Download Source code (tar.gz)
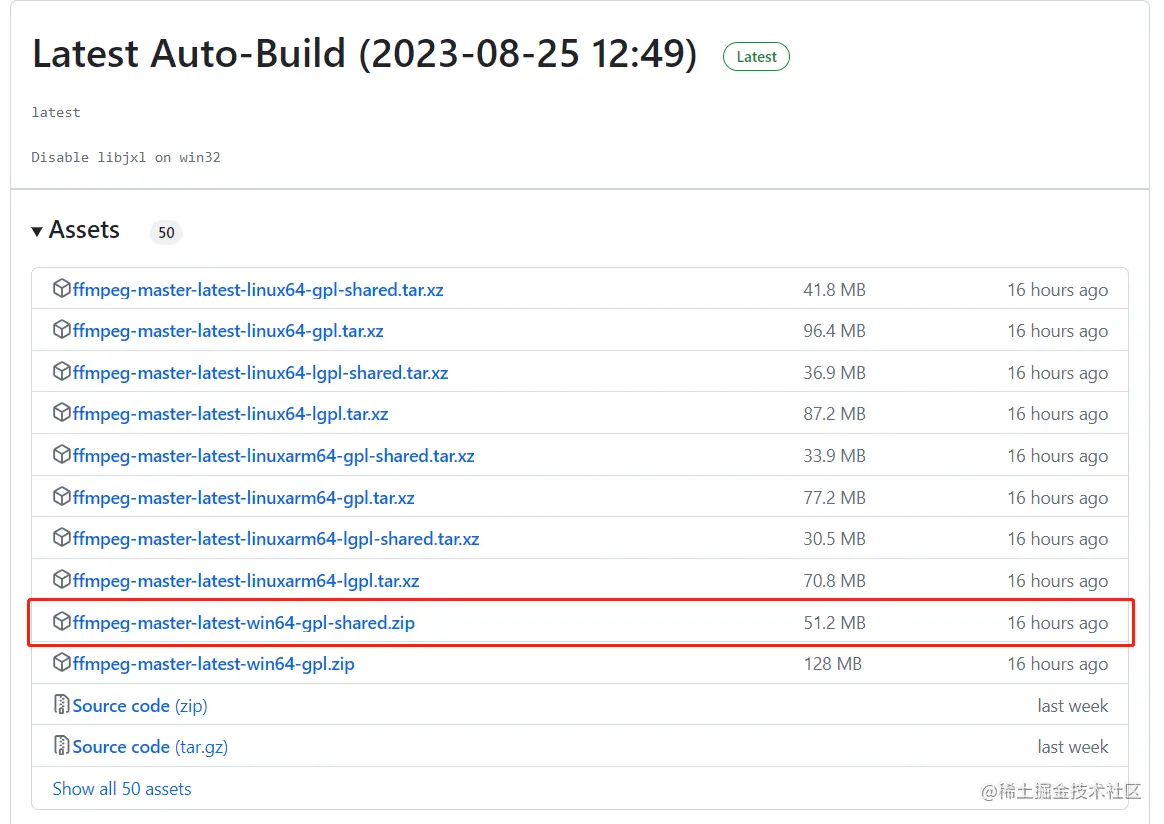The image size is (1164, 824). (x=150, y=748)
